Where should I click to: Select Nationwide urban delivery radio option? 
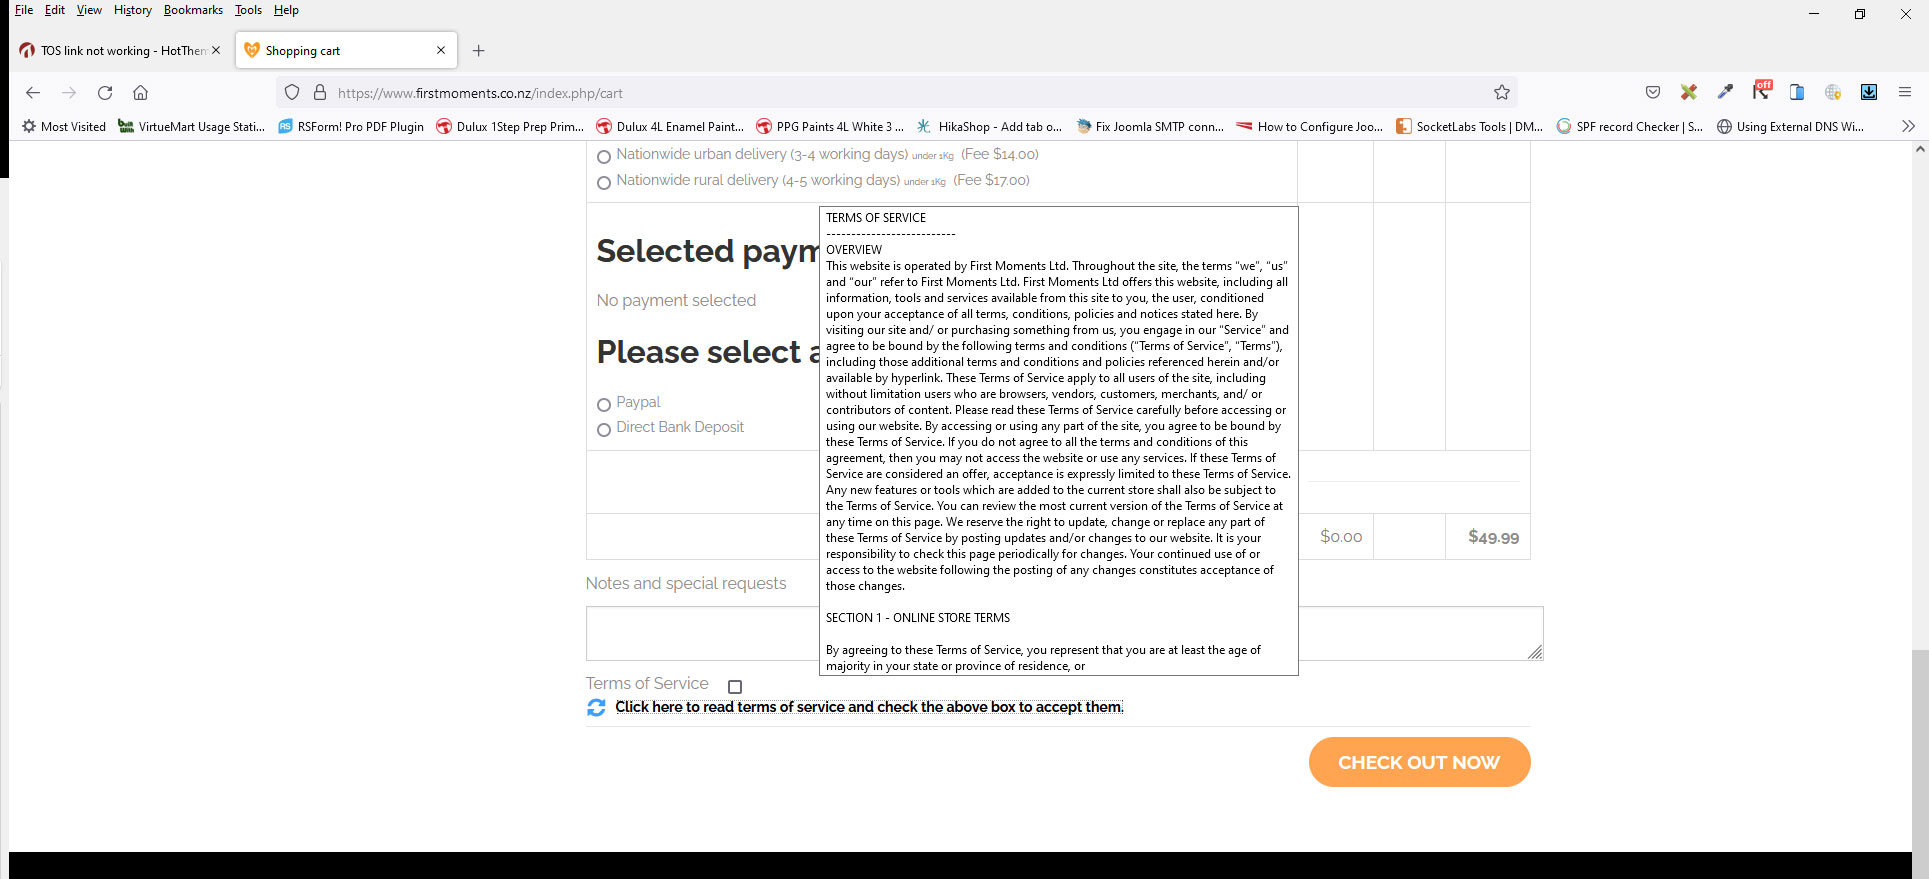pyautogui.click(x=604, y=157)
